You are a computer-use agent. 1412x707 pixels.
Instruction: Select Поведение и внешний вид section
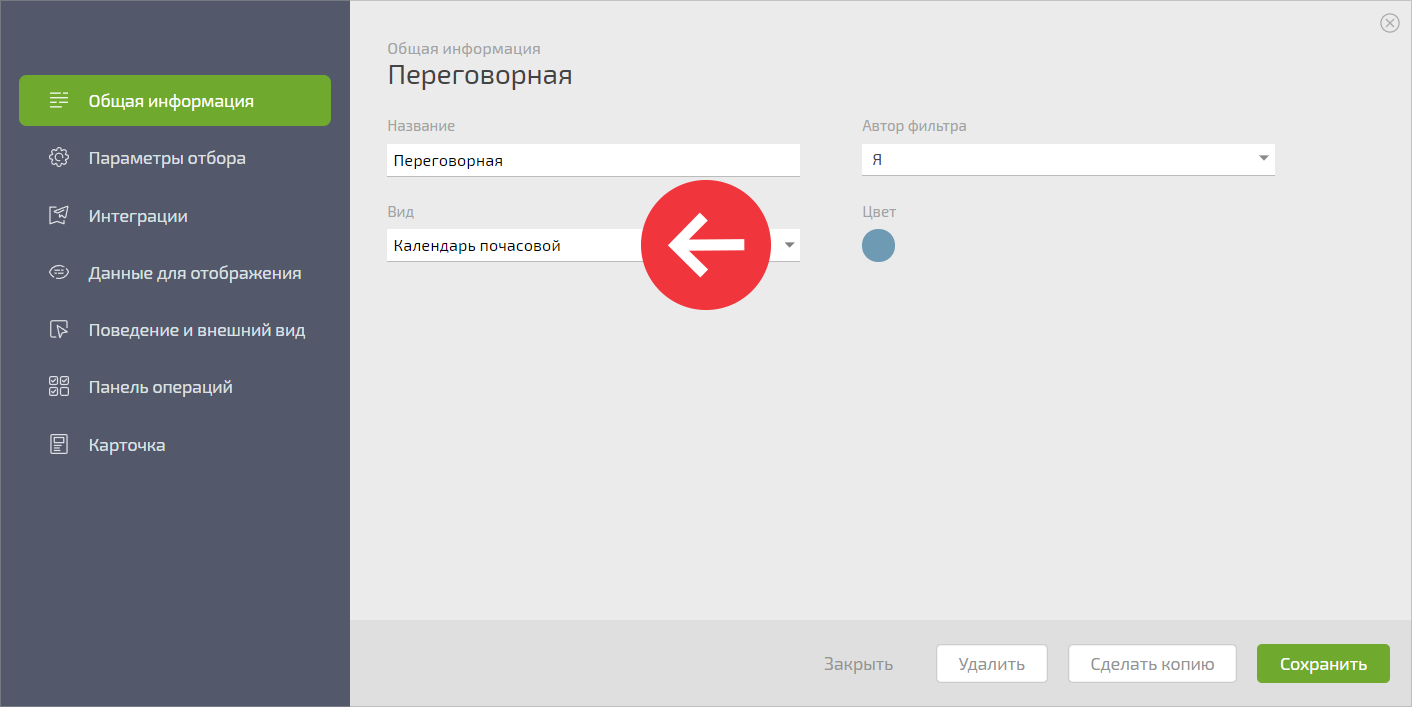(x=175, y=329)
